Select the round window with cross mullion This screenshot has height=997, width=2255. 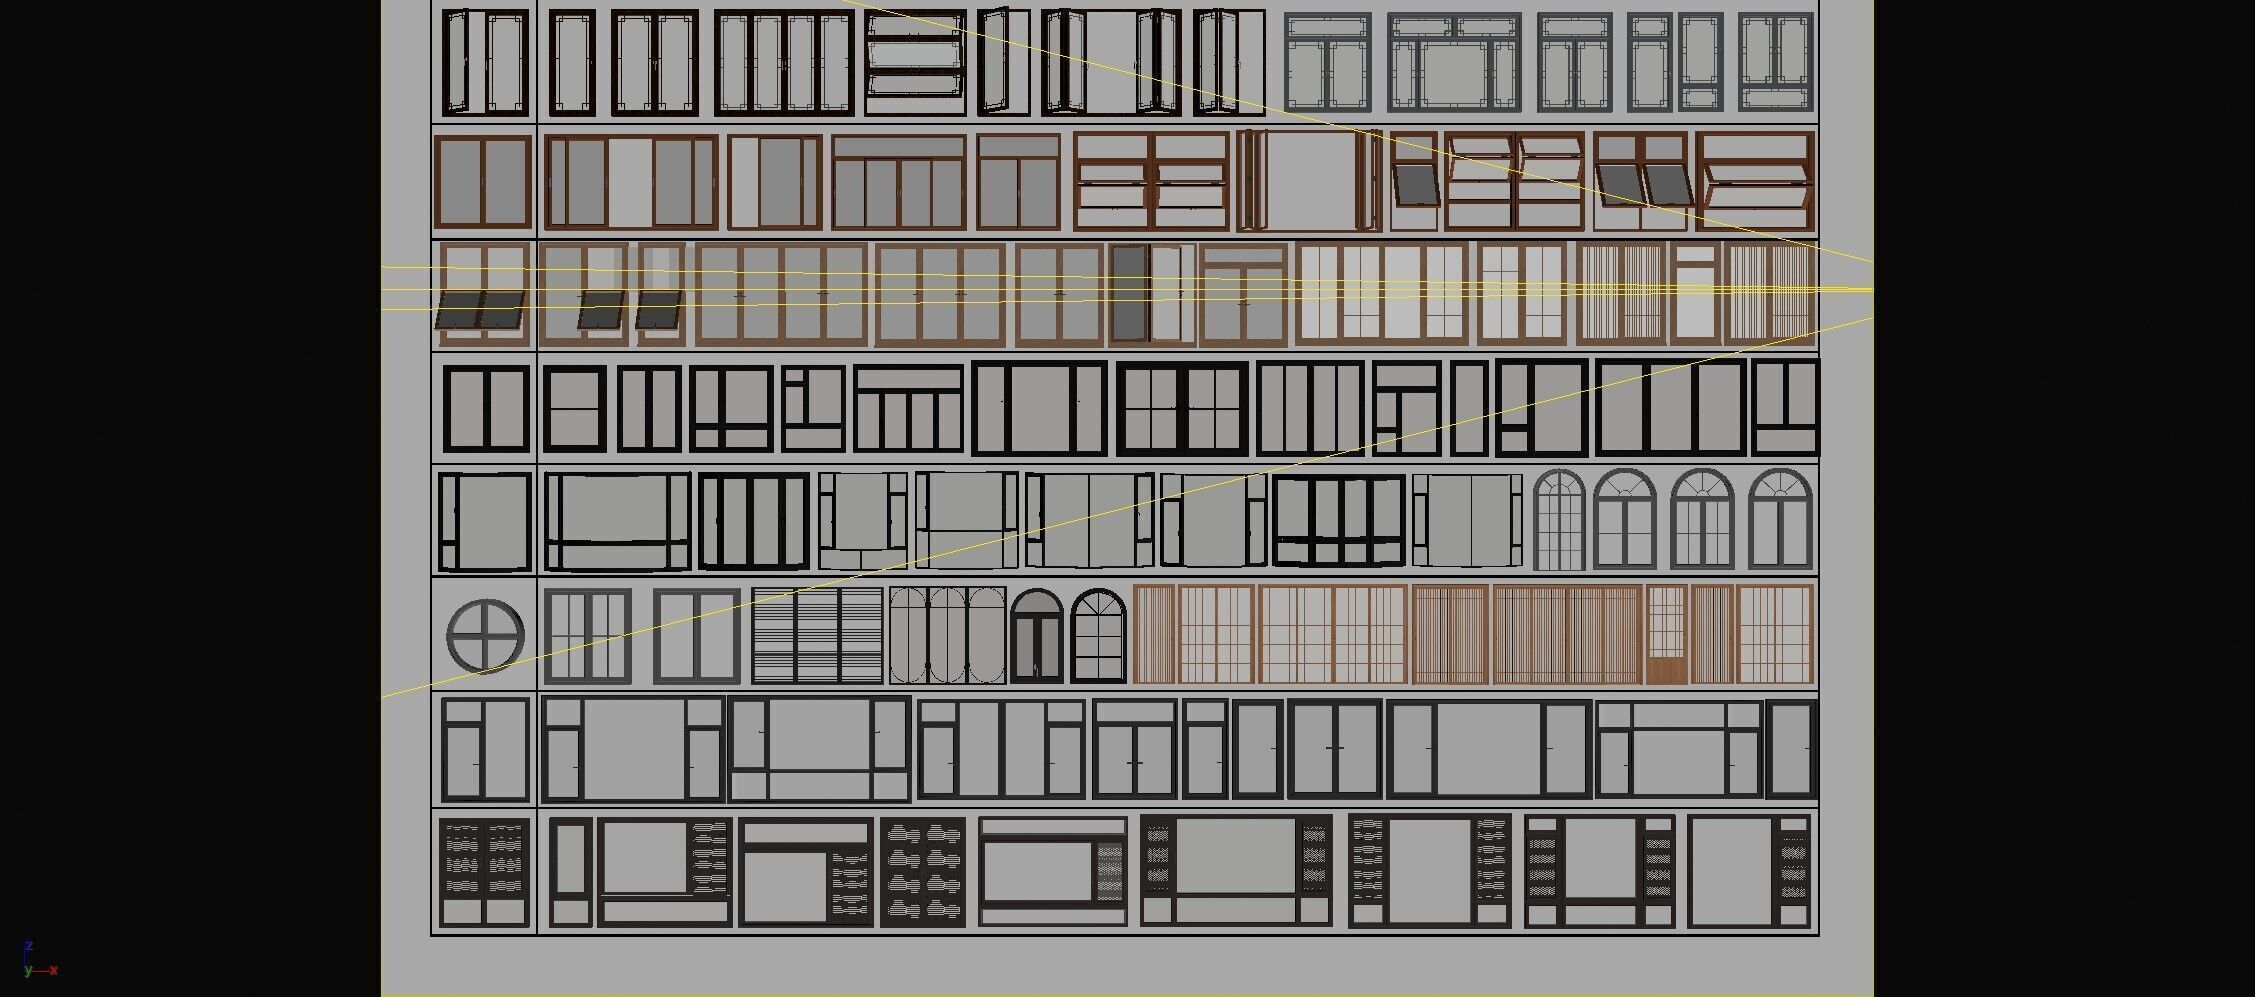pyautogui.click(x=485, y=636)
